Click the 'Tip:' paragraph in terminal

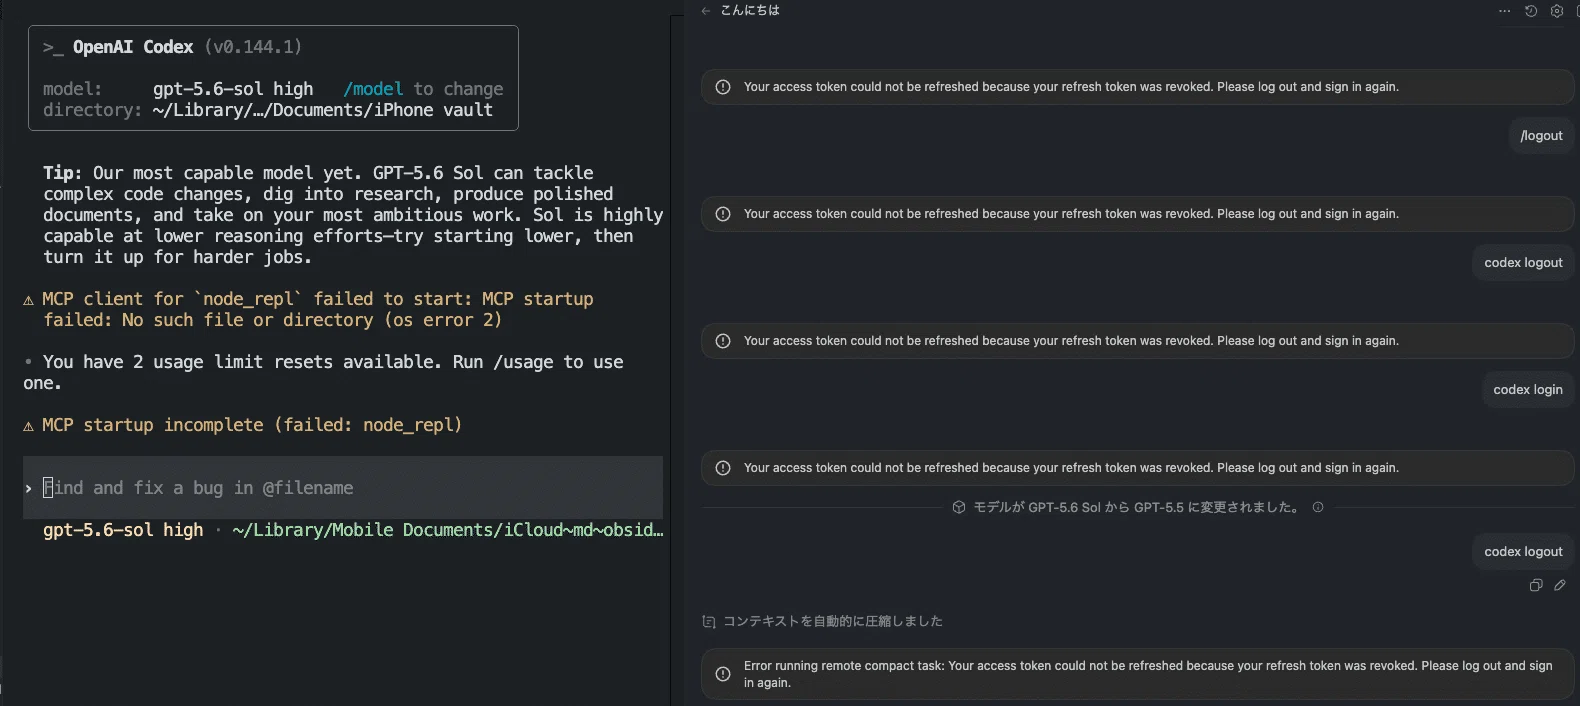(x=353, y=215)
